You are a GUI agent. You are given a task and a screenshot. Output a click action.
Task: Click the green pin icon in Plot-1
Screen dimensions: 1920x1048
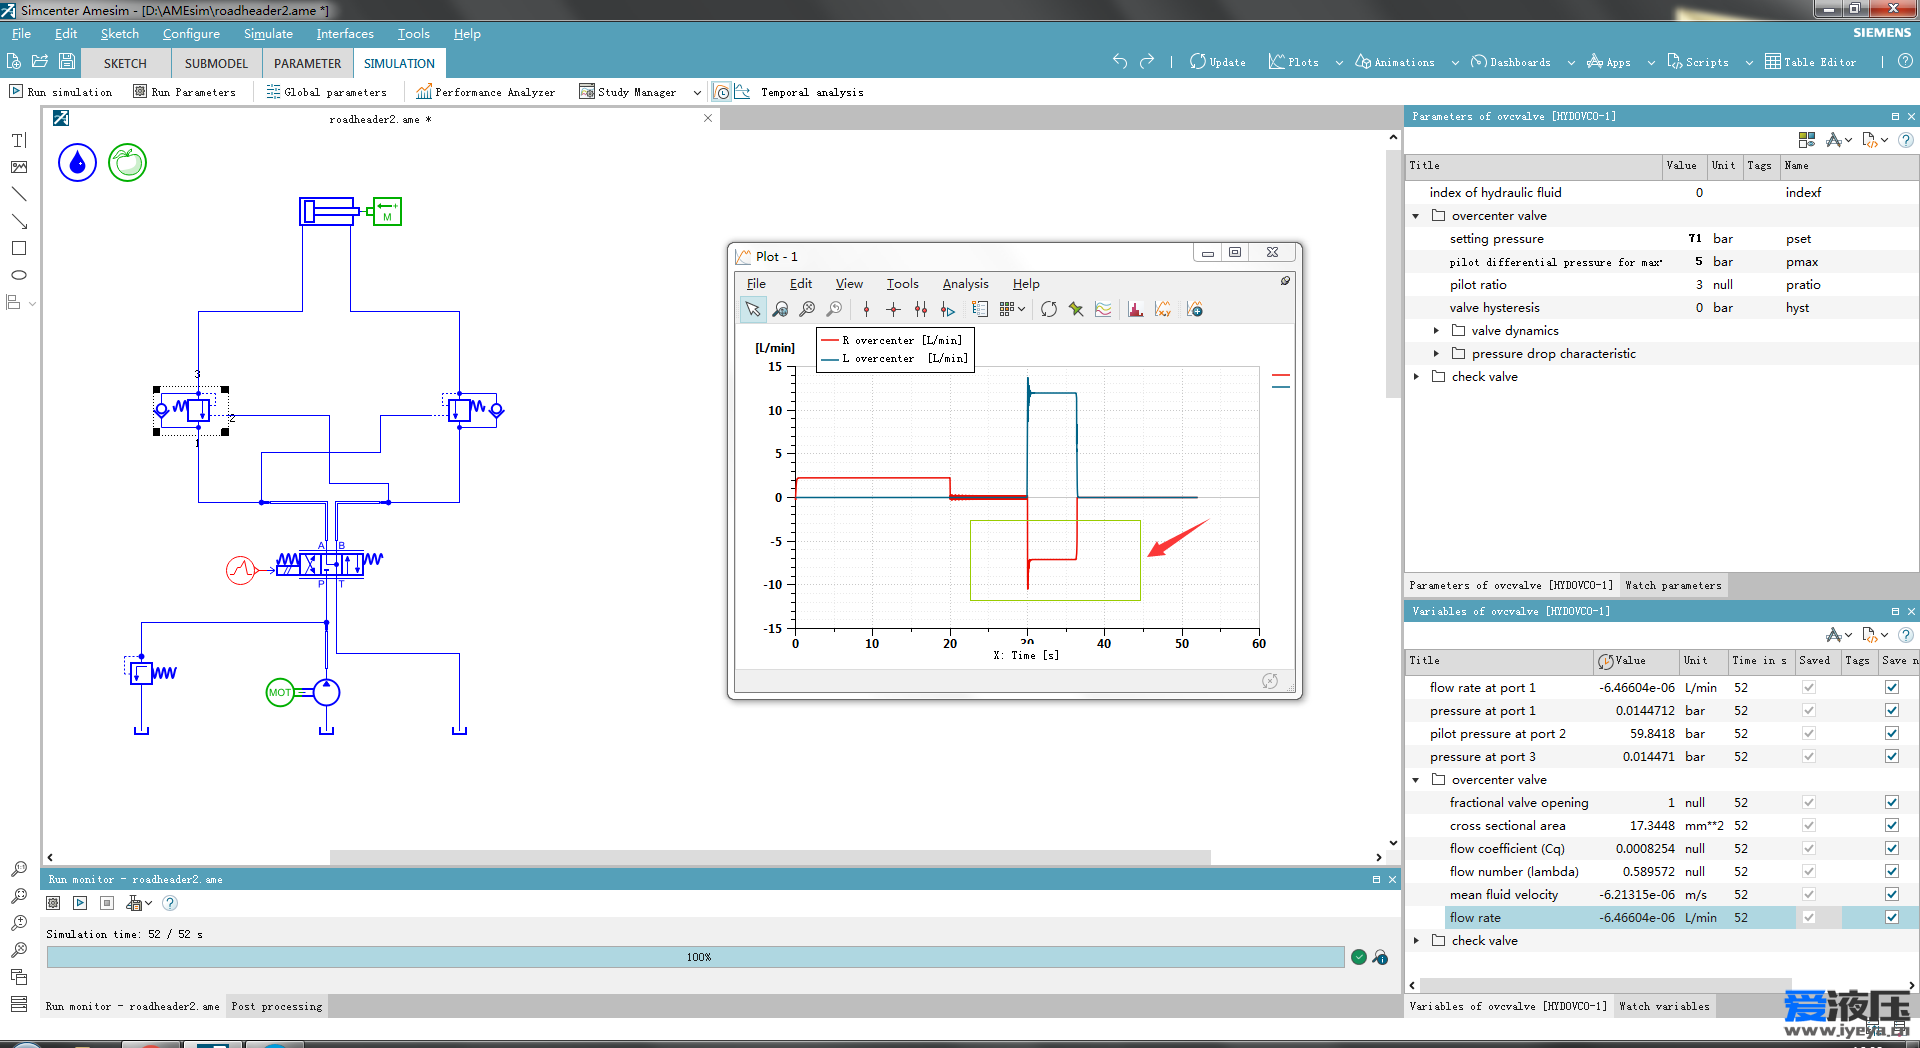(x=1076, y=309)
